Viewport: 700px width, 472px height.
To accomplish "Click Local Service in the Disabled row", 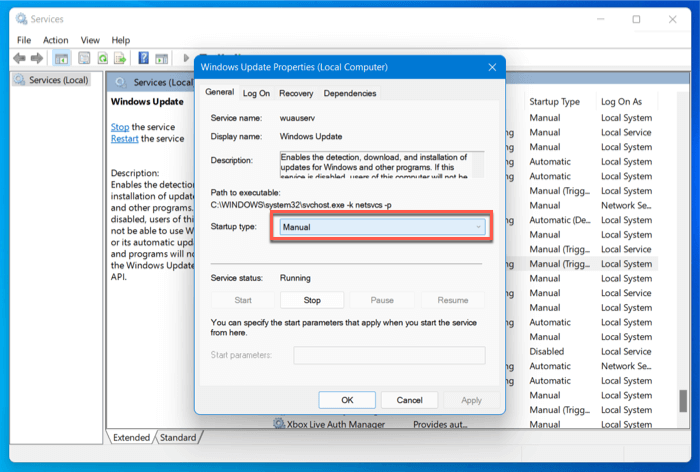I will point(626,351).
